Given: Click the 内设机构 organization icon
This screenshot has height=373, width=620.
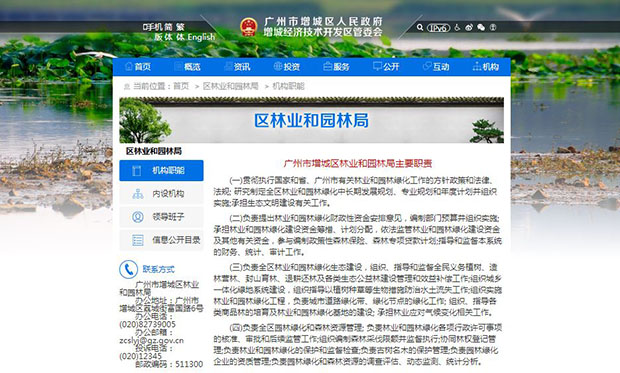Looking at the screenshot, I should (138, 193).
